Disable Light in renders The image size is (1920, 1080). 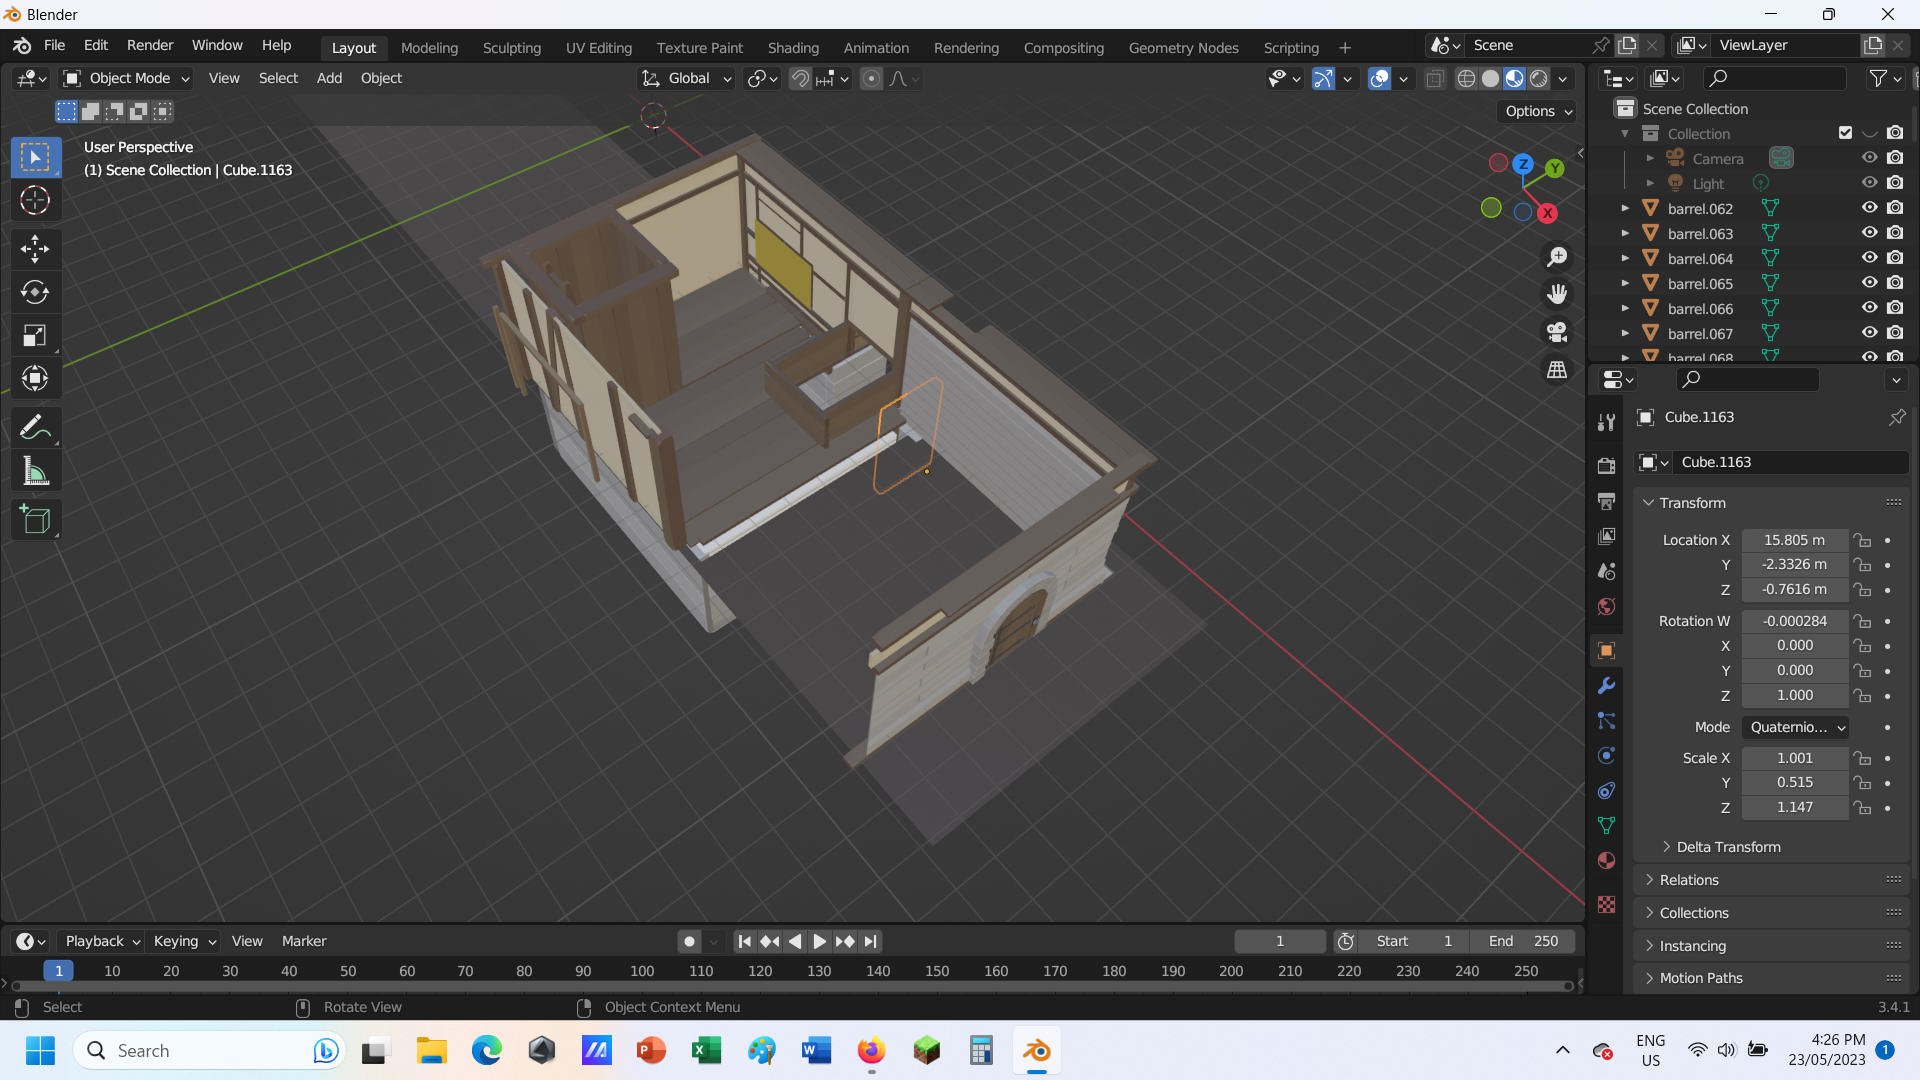tap(1895, 183)
